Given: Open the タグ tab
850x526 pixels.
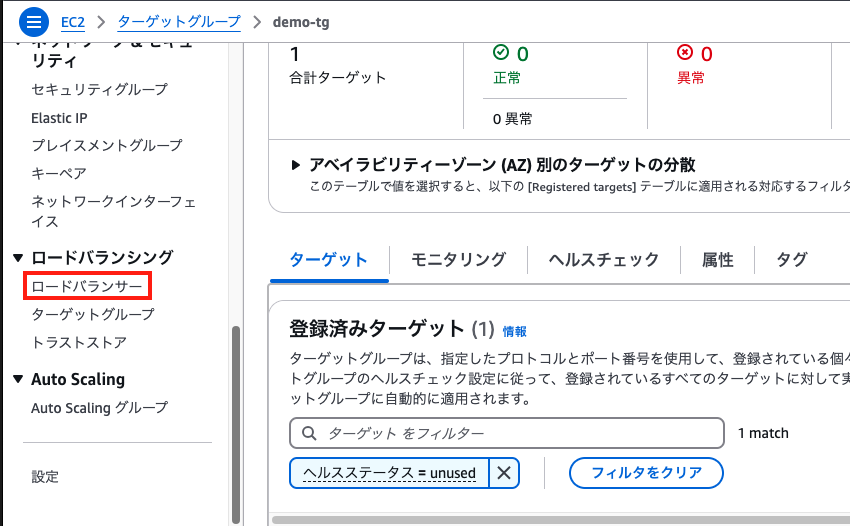Looking at the screenshot, I should click(792, 259).
